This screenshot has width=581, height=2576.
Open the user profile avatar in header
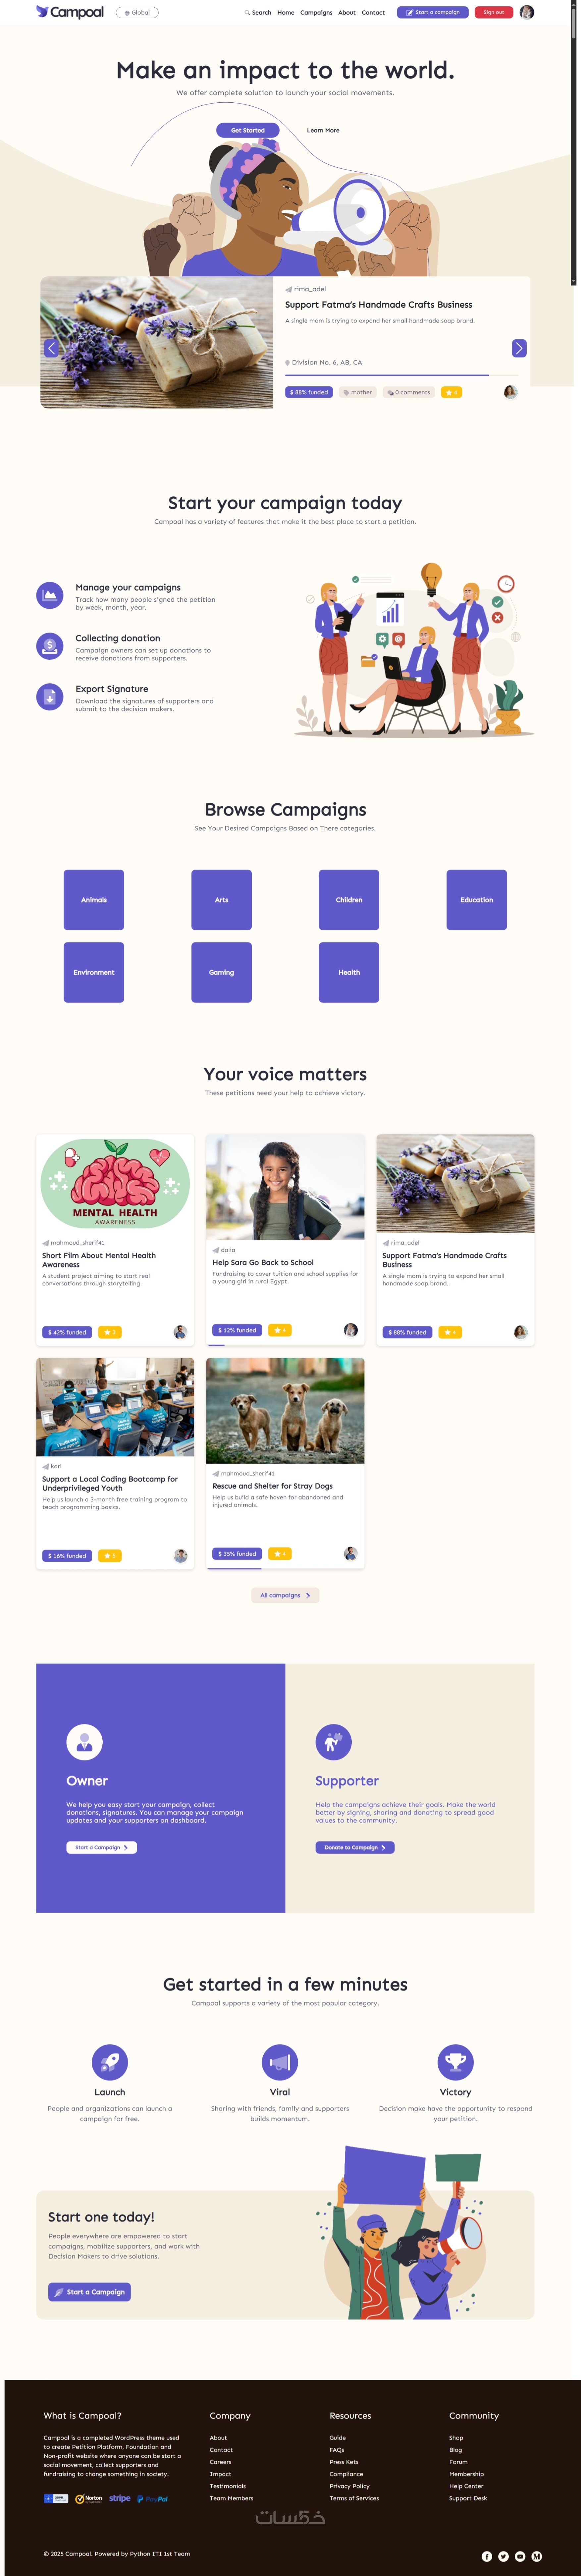pyautogui.click(x=527, y=12)
